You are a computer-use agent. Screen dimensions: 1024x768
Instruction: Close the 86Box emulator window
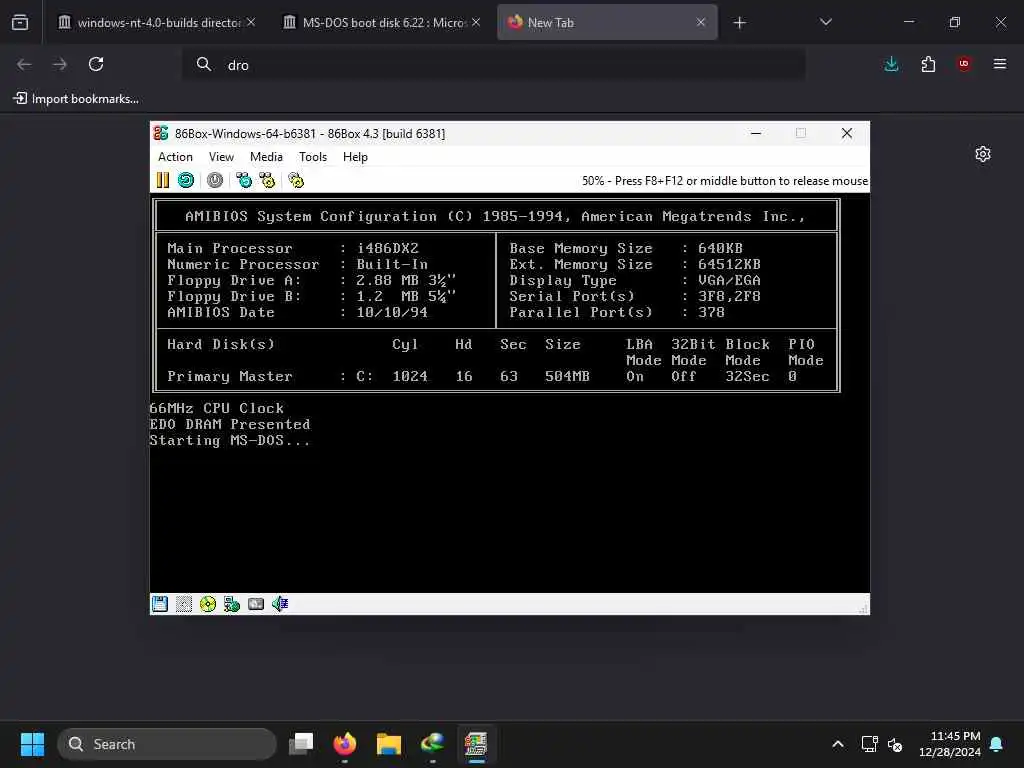click(x=847, y=133)
